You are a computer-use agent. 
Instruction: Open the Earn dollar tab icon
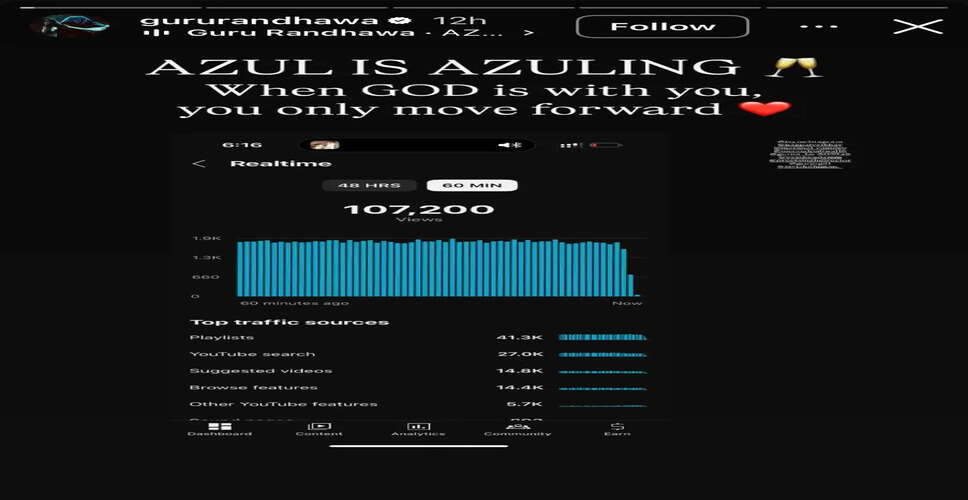click(617, 426)
